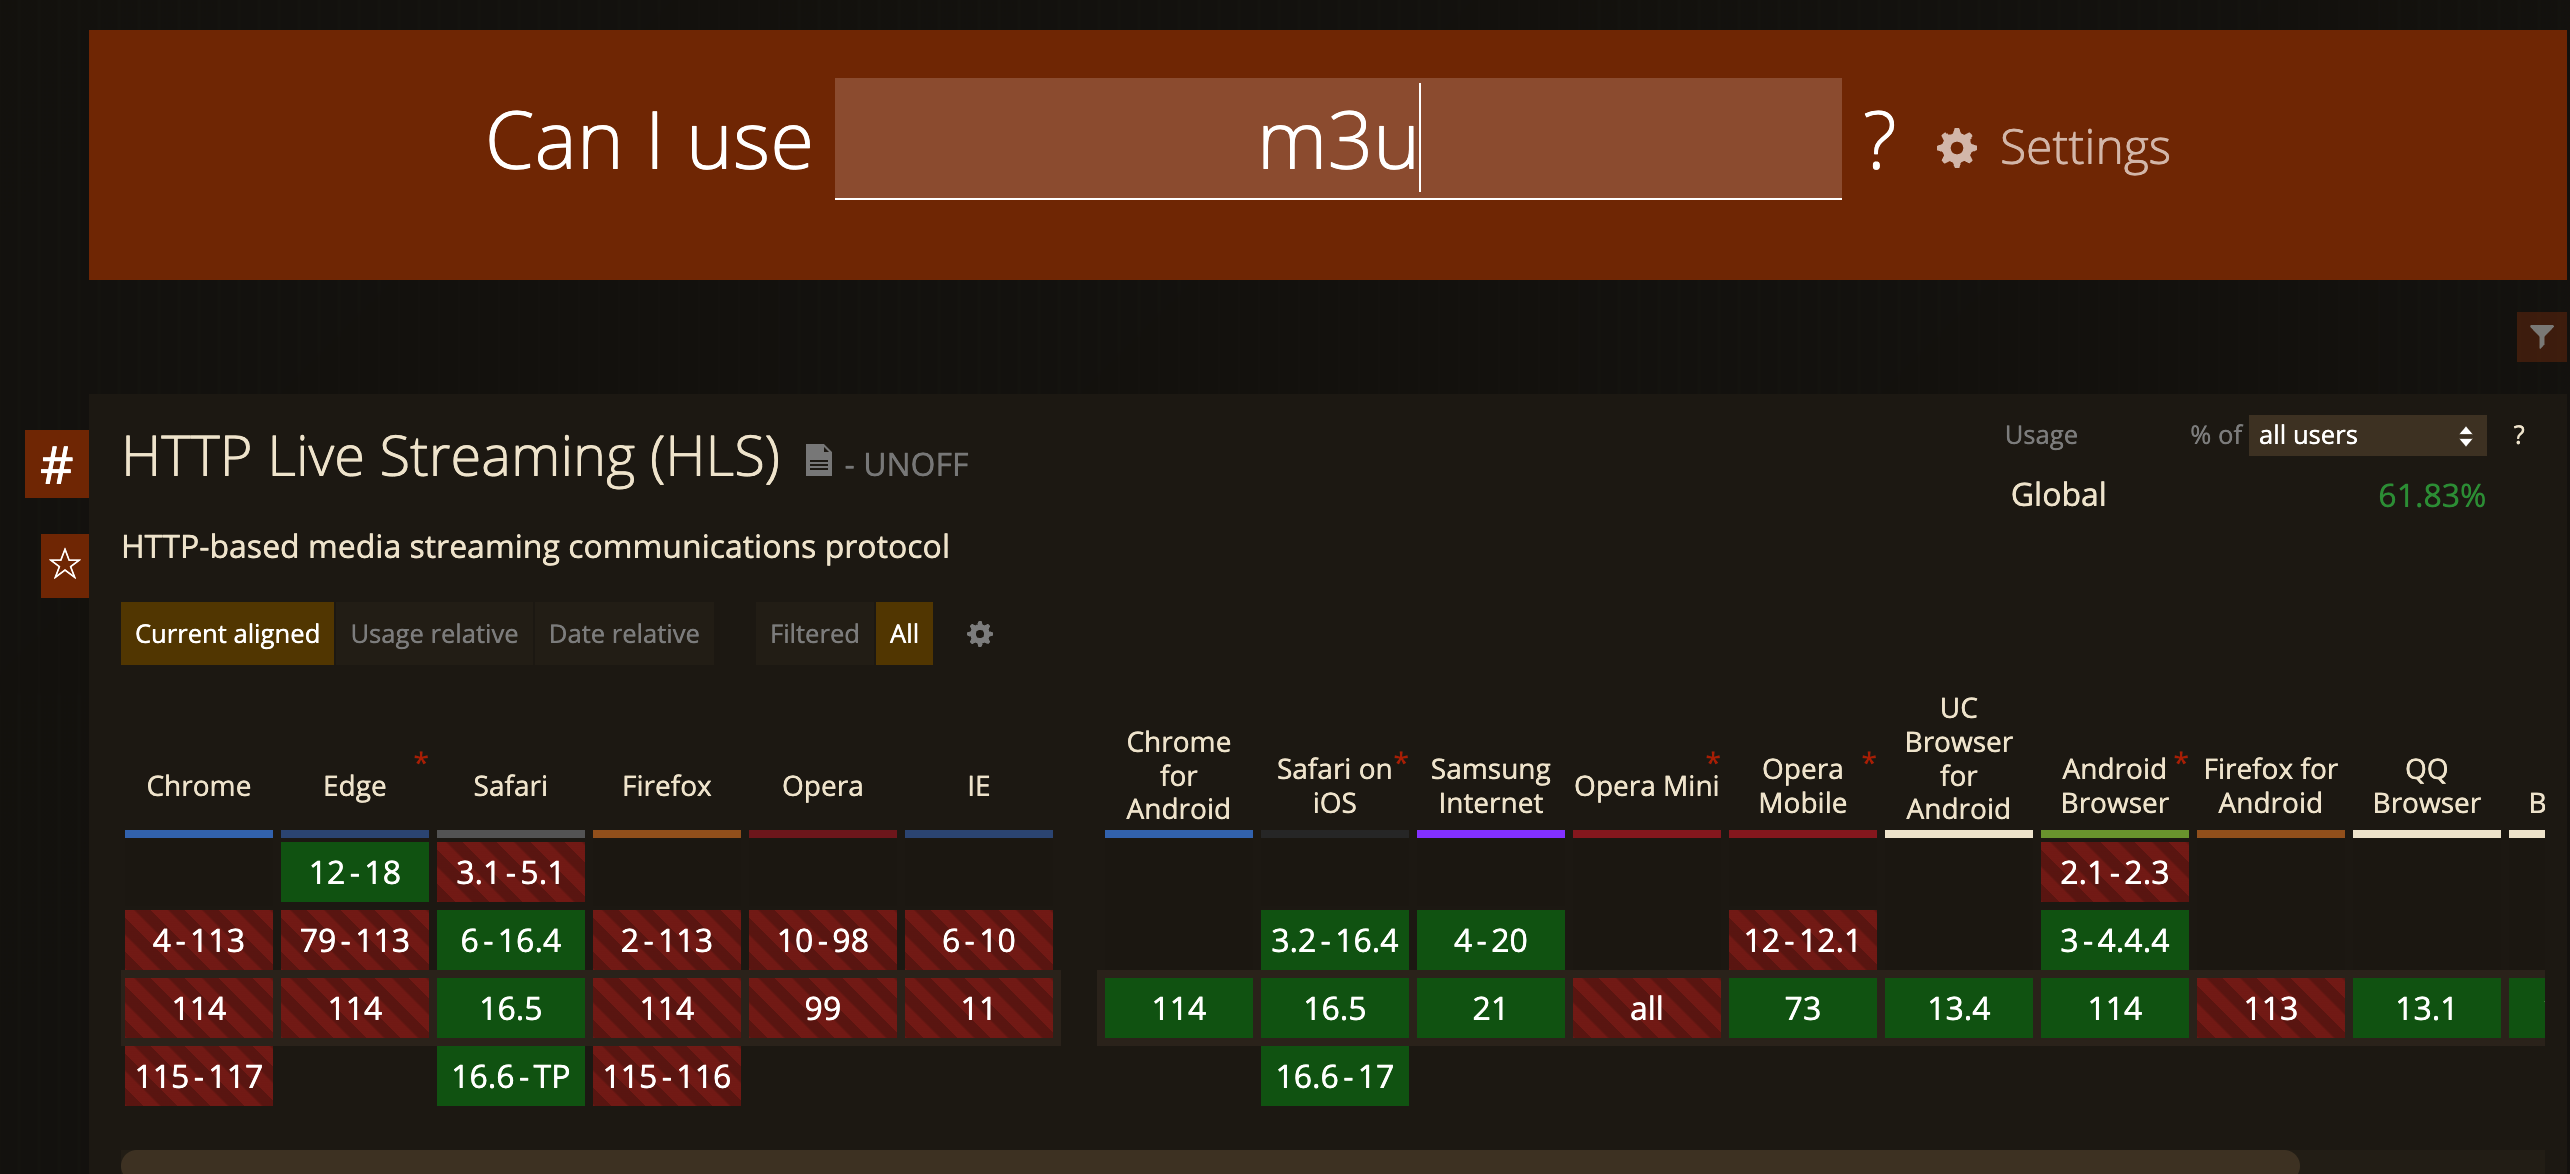Open HTTP Live Streaming (HLS) title link

(451, 457)
